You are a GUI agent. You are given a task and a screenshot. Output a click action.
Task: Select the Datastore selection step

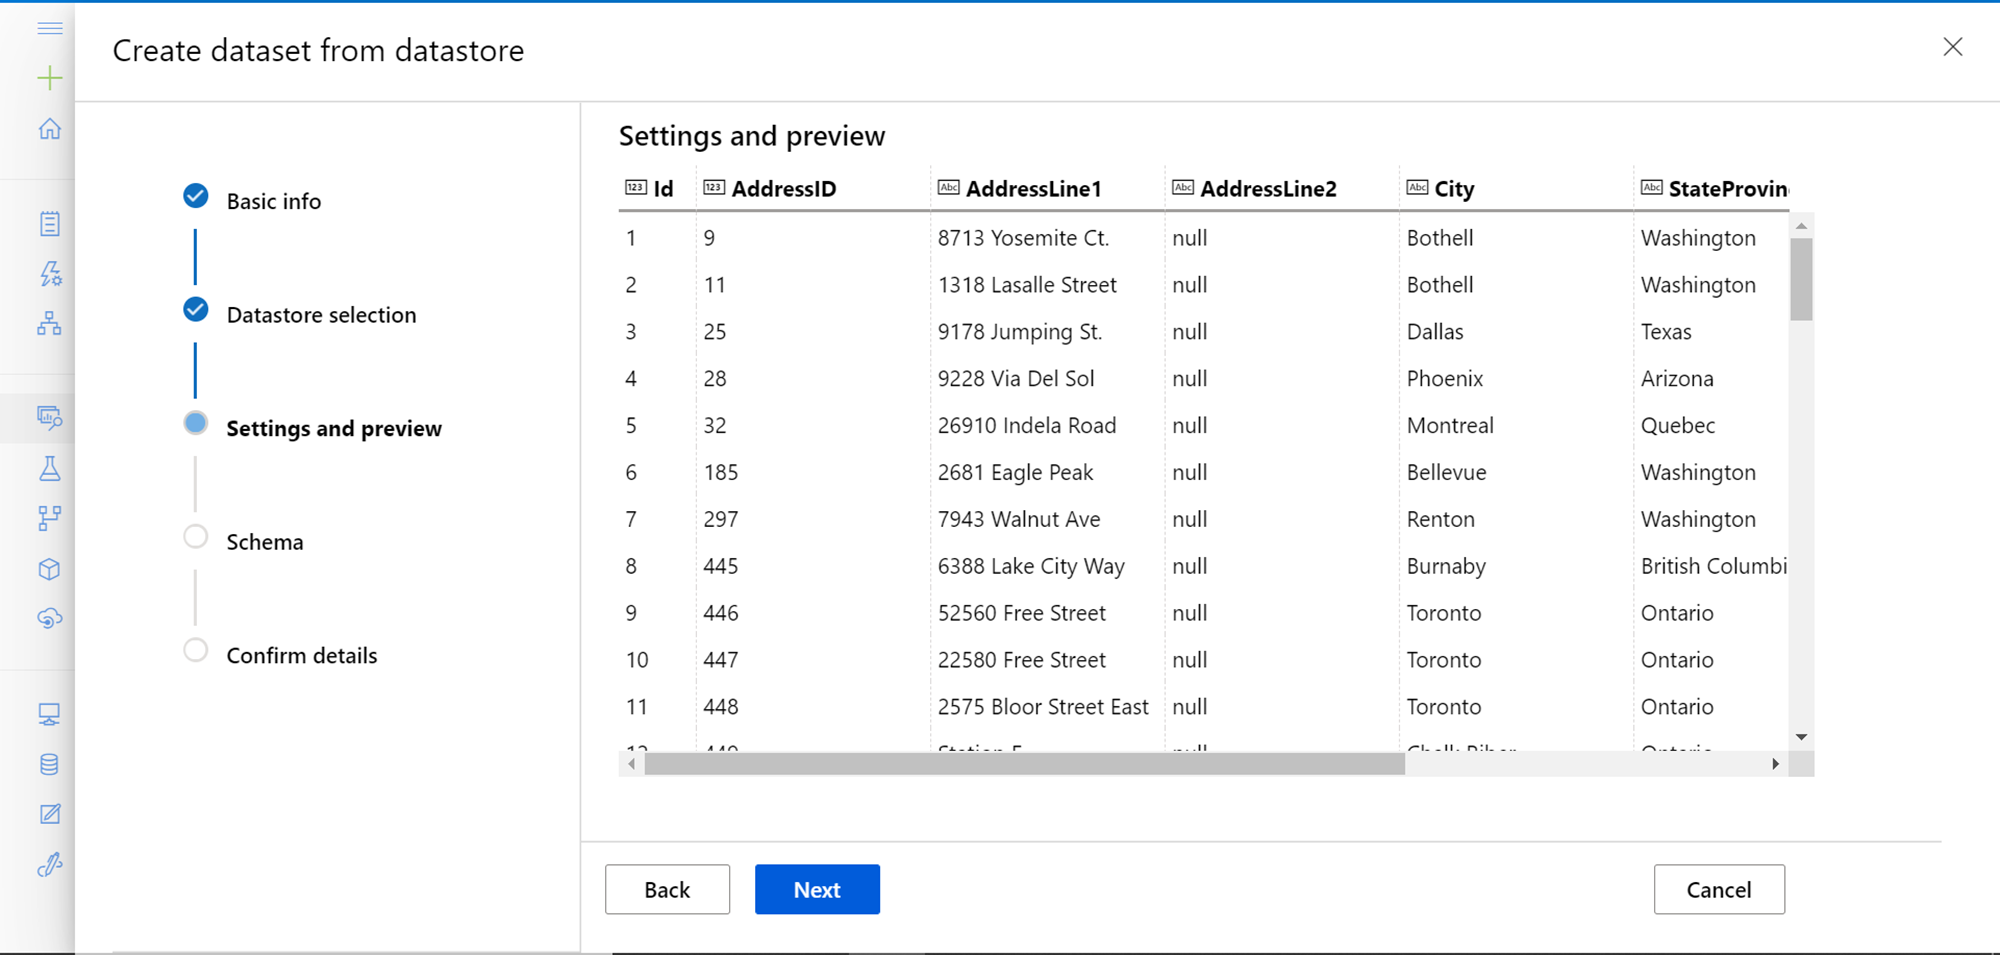tap(320, 315)
